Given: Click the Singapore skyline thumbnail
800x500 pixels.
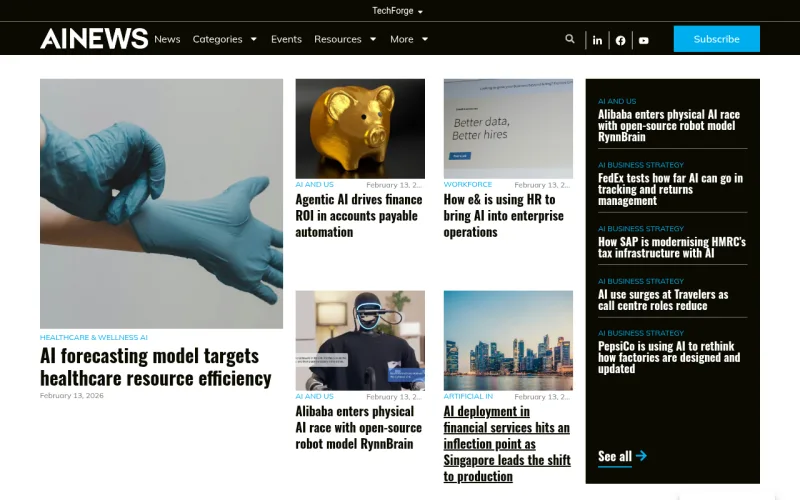Looking at the screenshot, I should coord(508,340).
